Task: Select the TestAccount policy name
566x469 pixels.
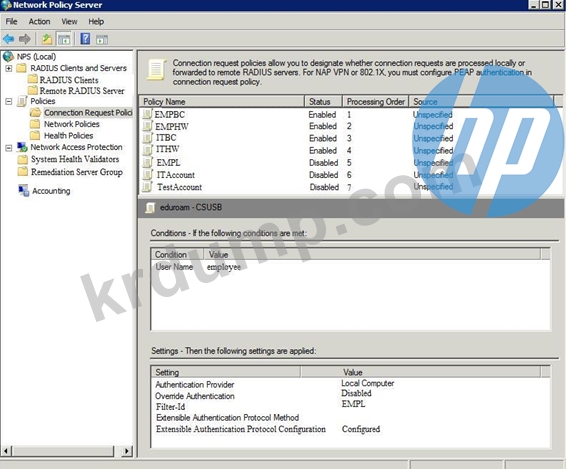Action: click(x=180, y=187)
